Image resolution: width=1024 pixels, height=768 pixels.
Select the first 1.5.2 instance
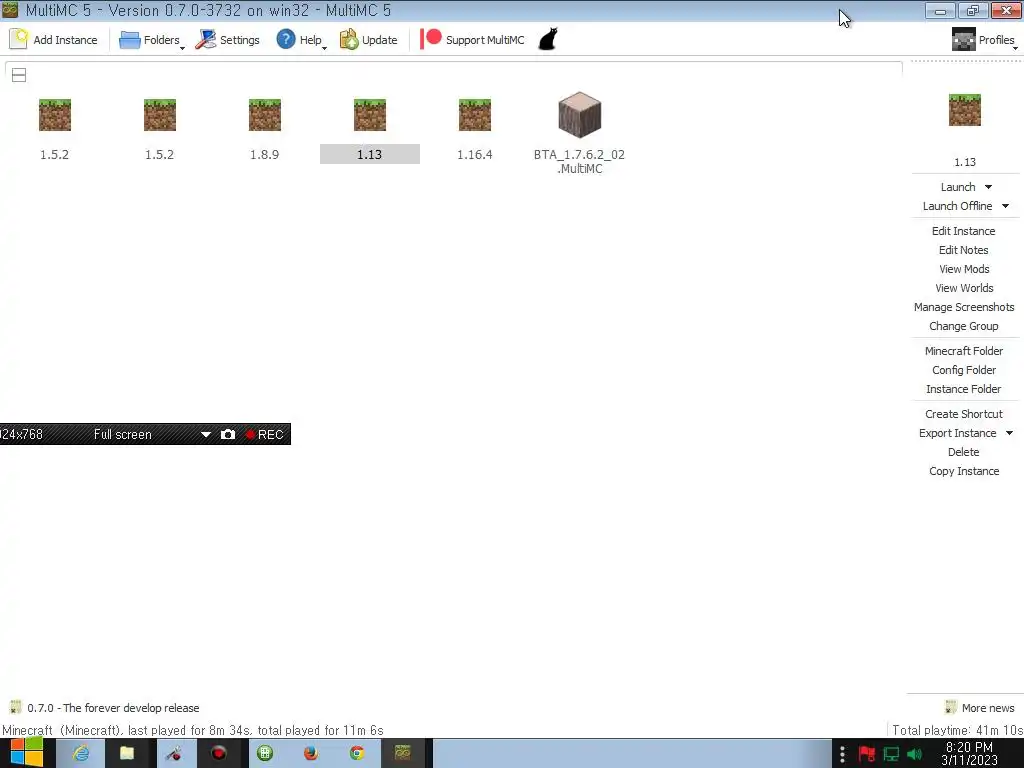[54, 129]
